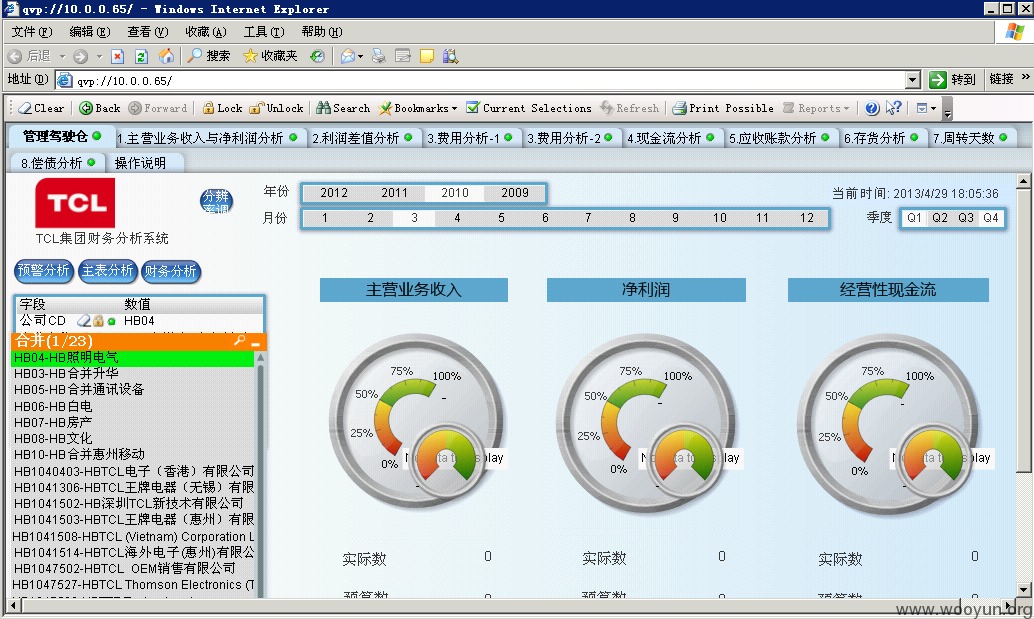This screenshot has height=619, width=1034.
Task: Click the Print Possible printer button
Action: coord(723,108)
